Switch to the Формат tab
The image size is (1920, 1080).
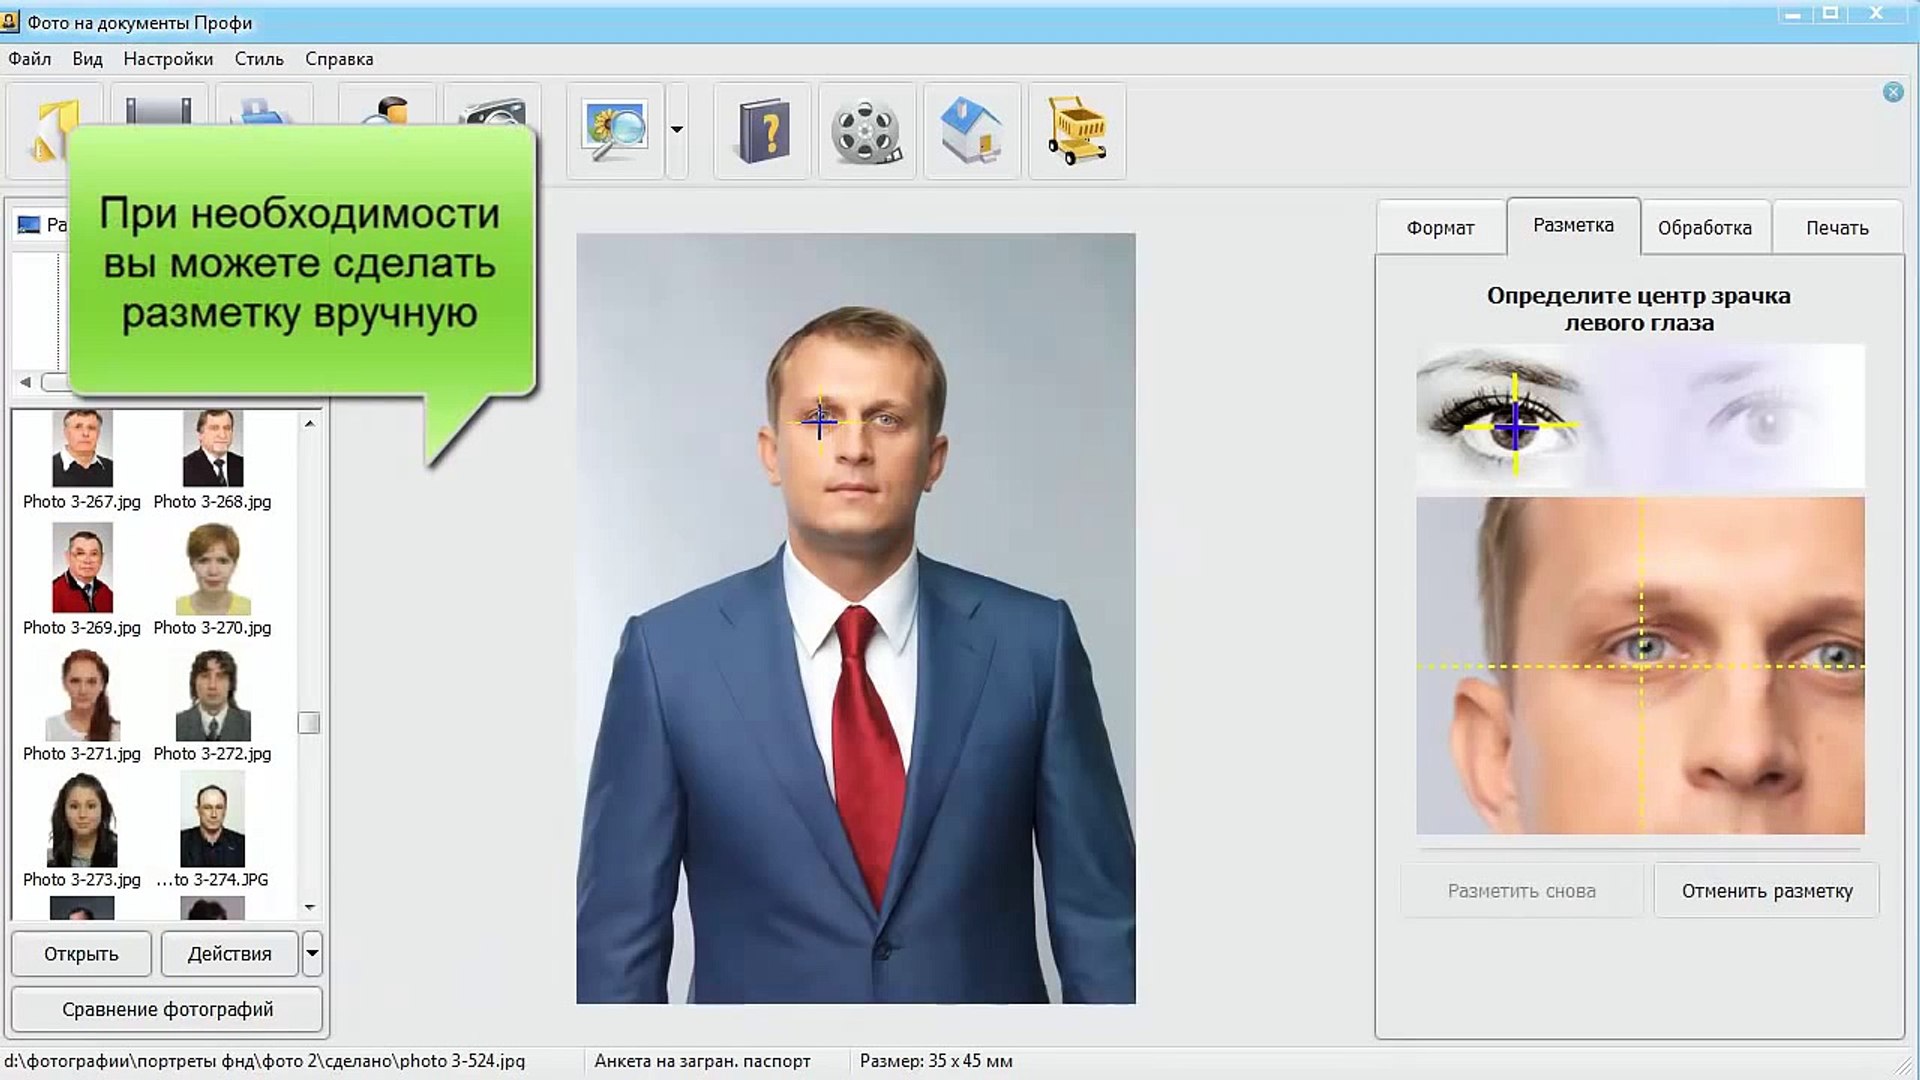click(x=1440, y=228)
